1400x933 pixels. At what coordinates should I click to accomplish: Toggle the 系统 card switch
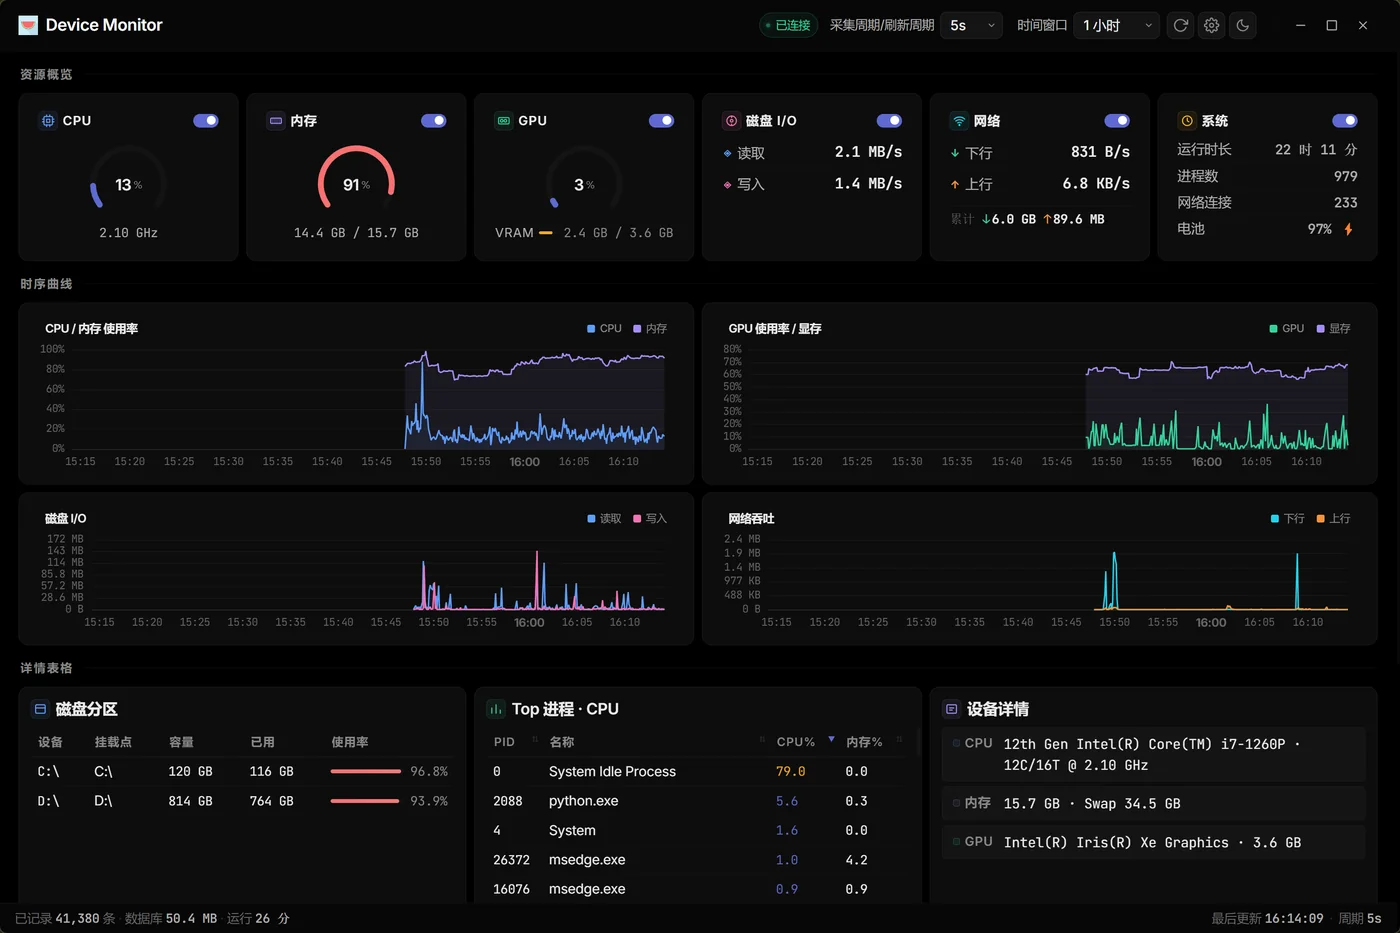pos(1345,121)
